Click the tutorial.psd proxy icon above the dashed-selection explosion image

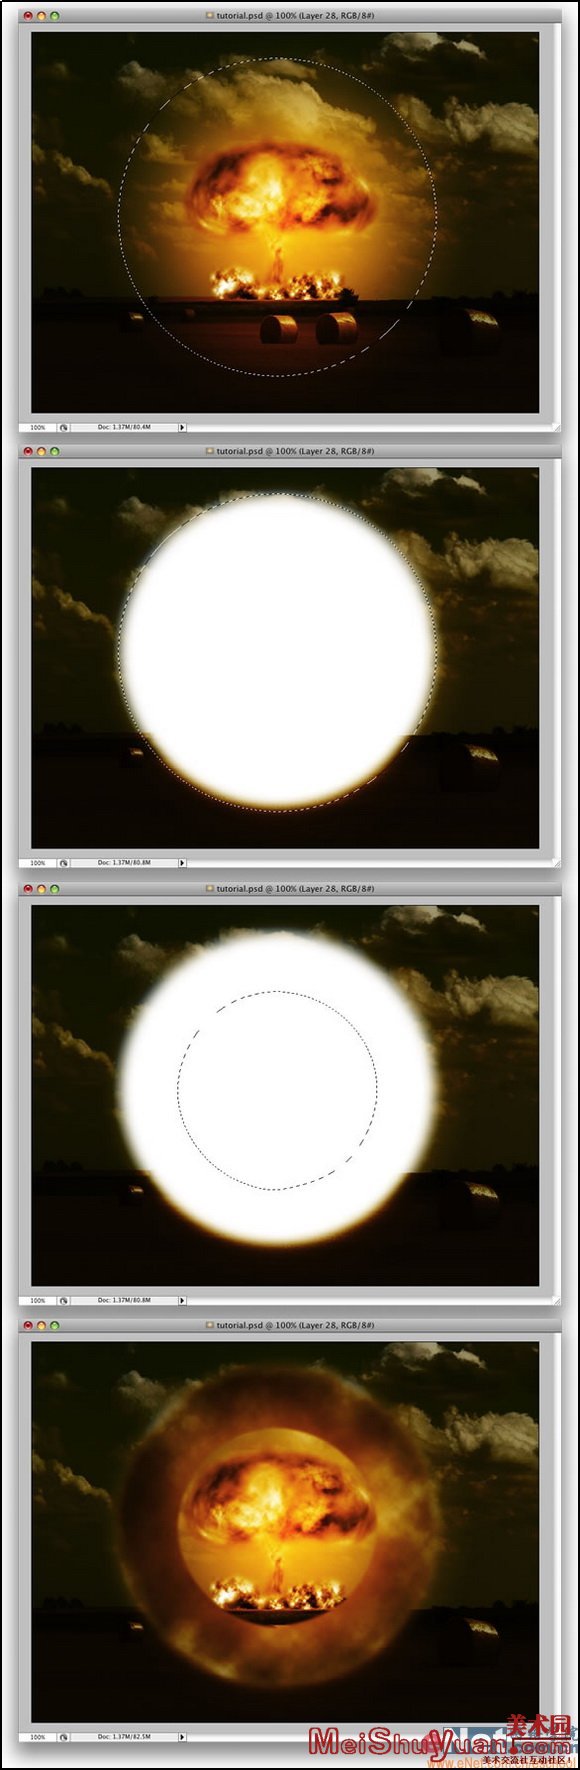[x=210, y=16]
